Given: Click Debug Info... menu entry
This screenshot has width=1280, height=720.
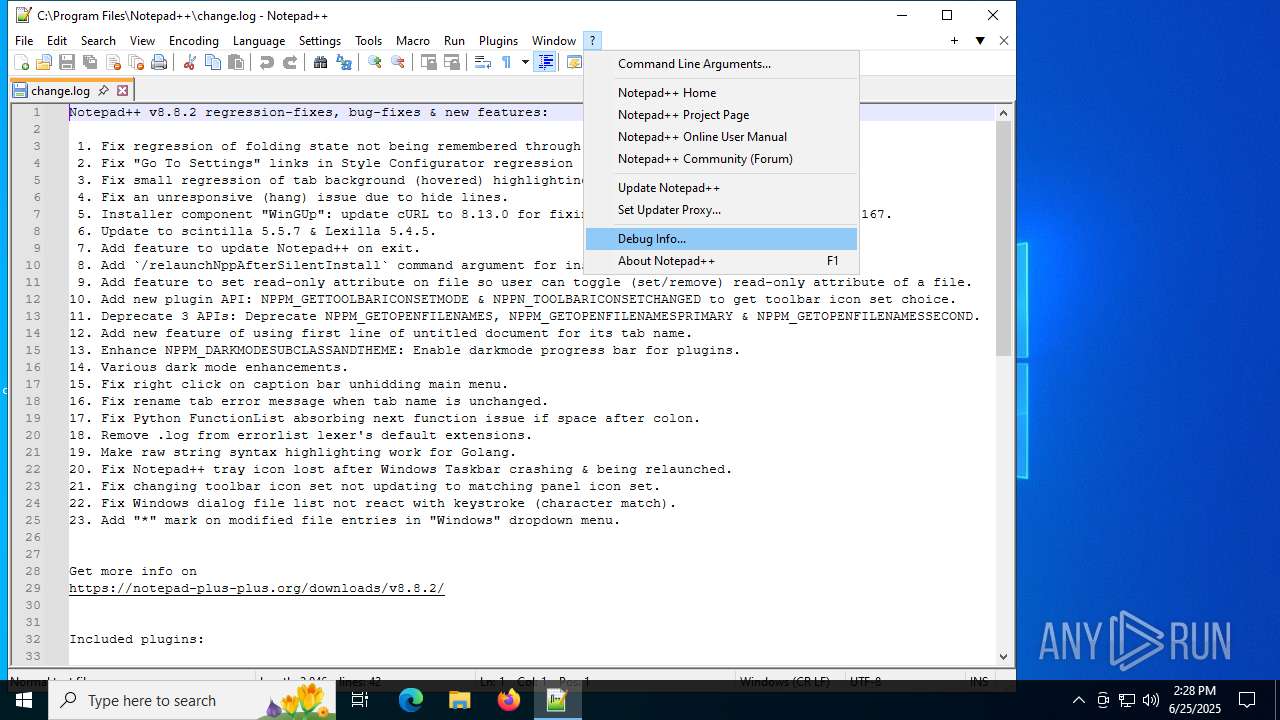Looking at the screenshot, I should click(721, 239).
